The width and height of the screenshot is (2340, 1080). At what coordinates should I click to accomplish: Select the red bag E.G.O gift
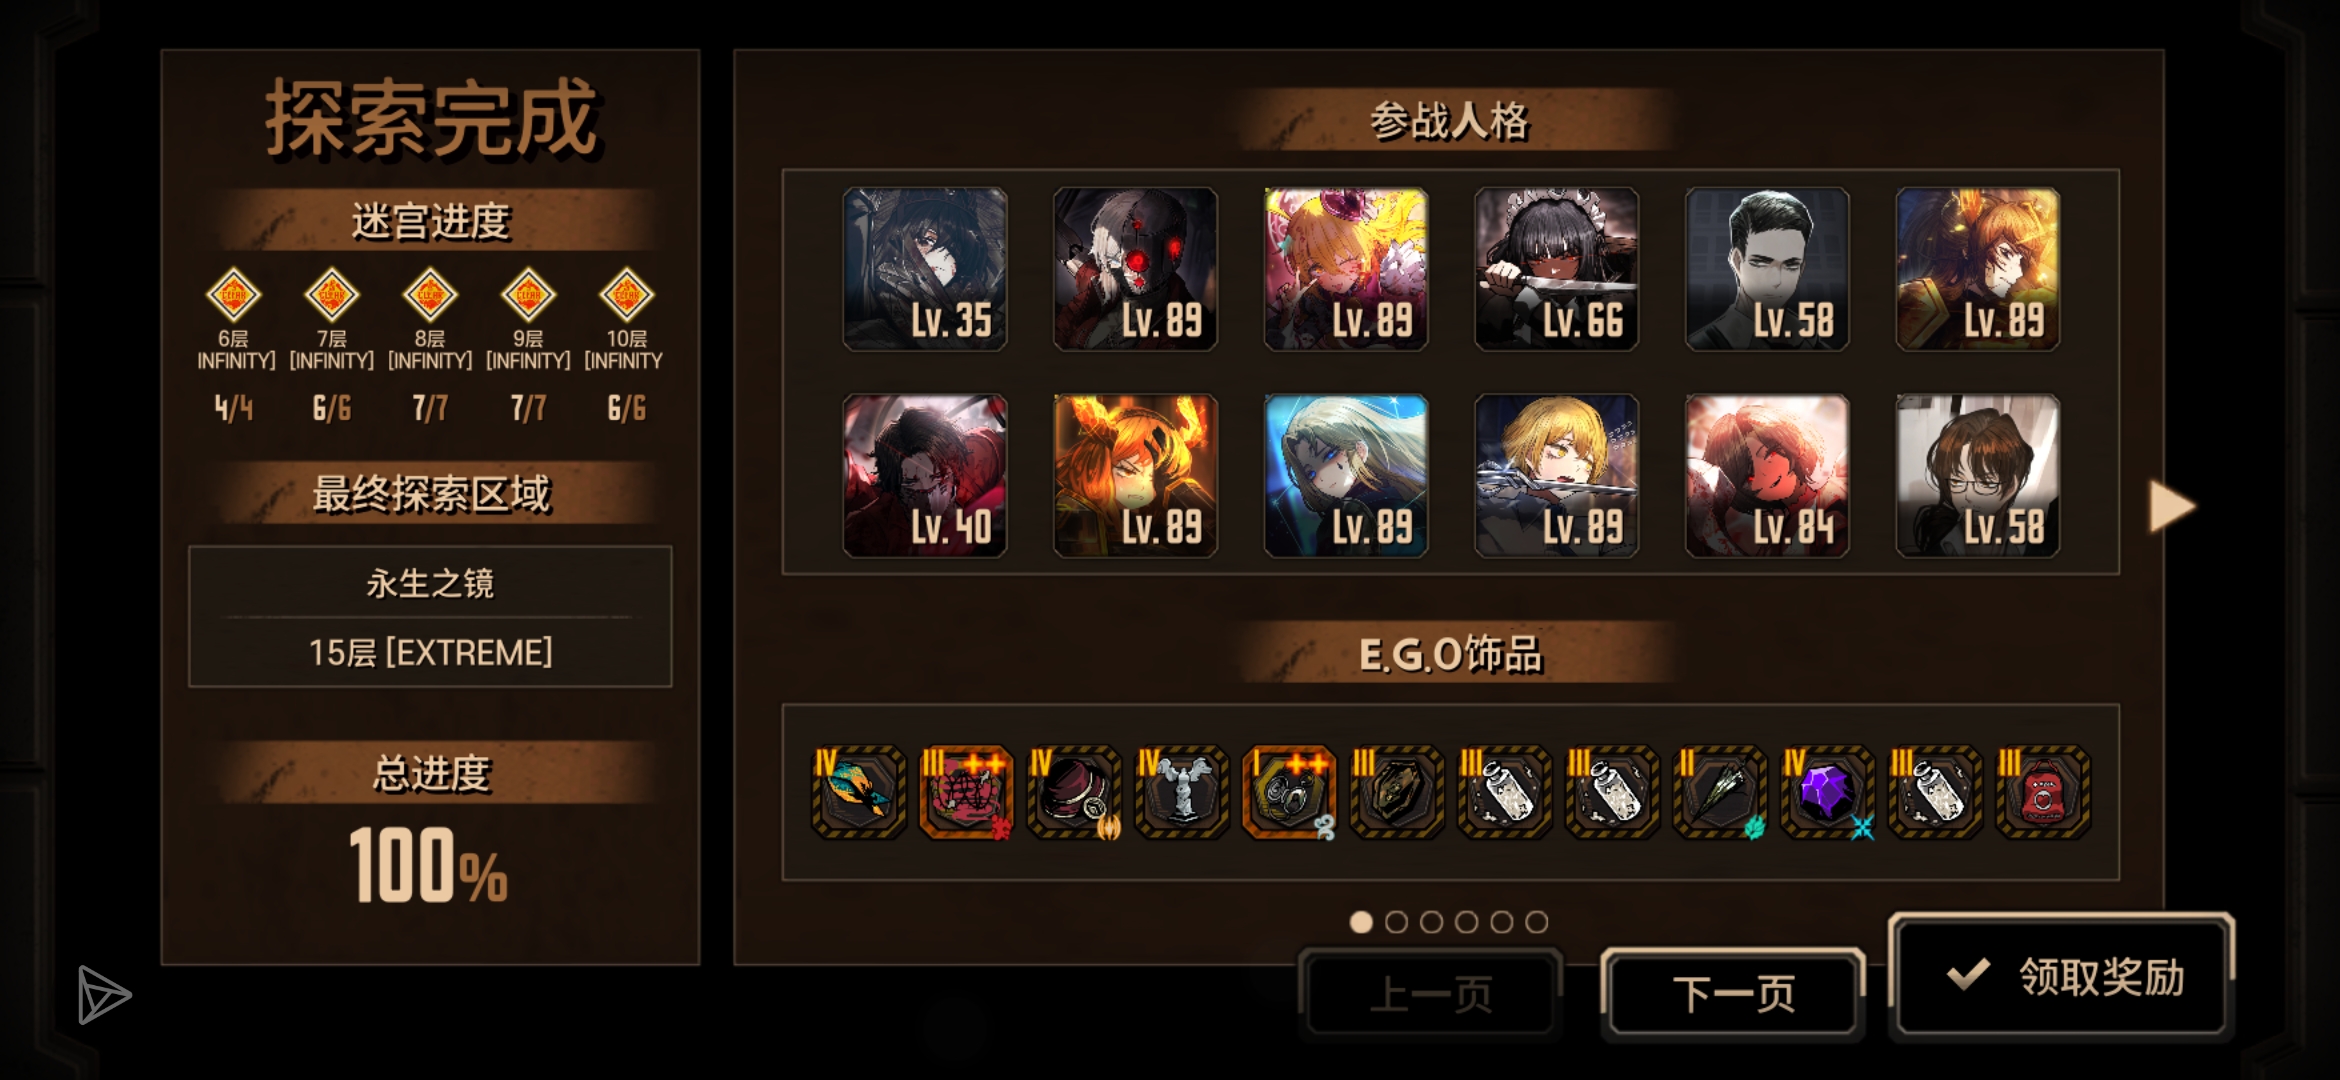(2043, 792)
